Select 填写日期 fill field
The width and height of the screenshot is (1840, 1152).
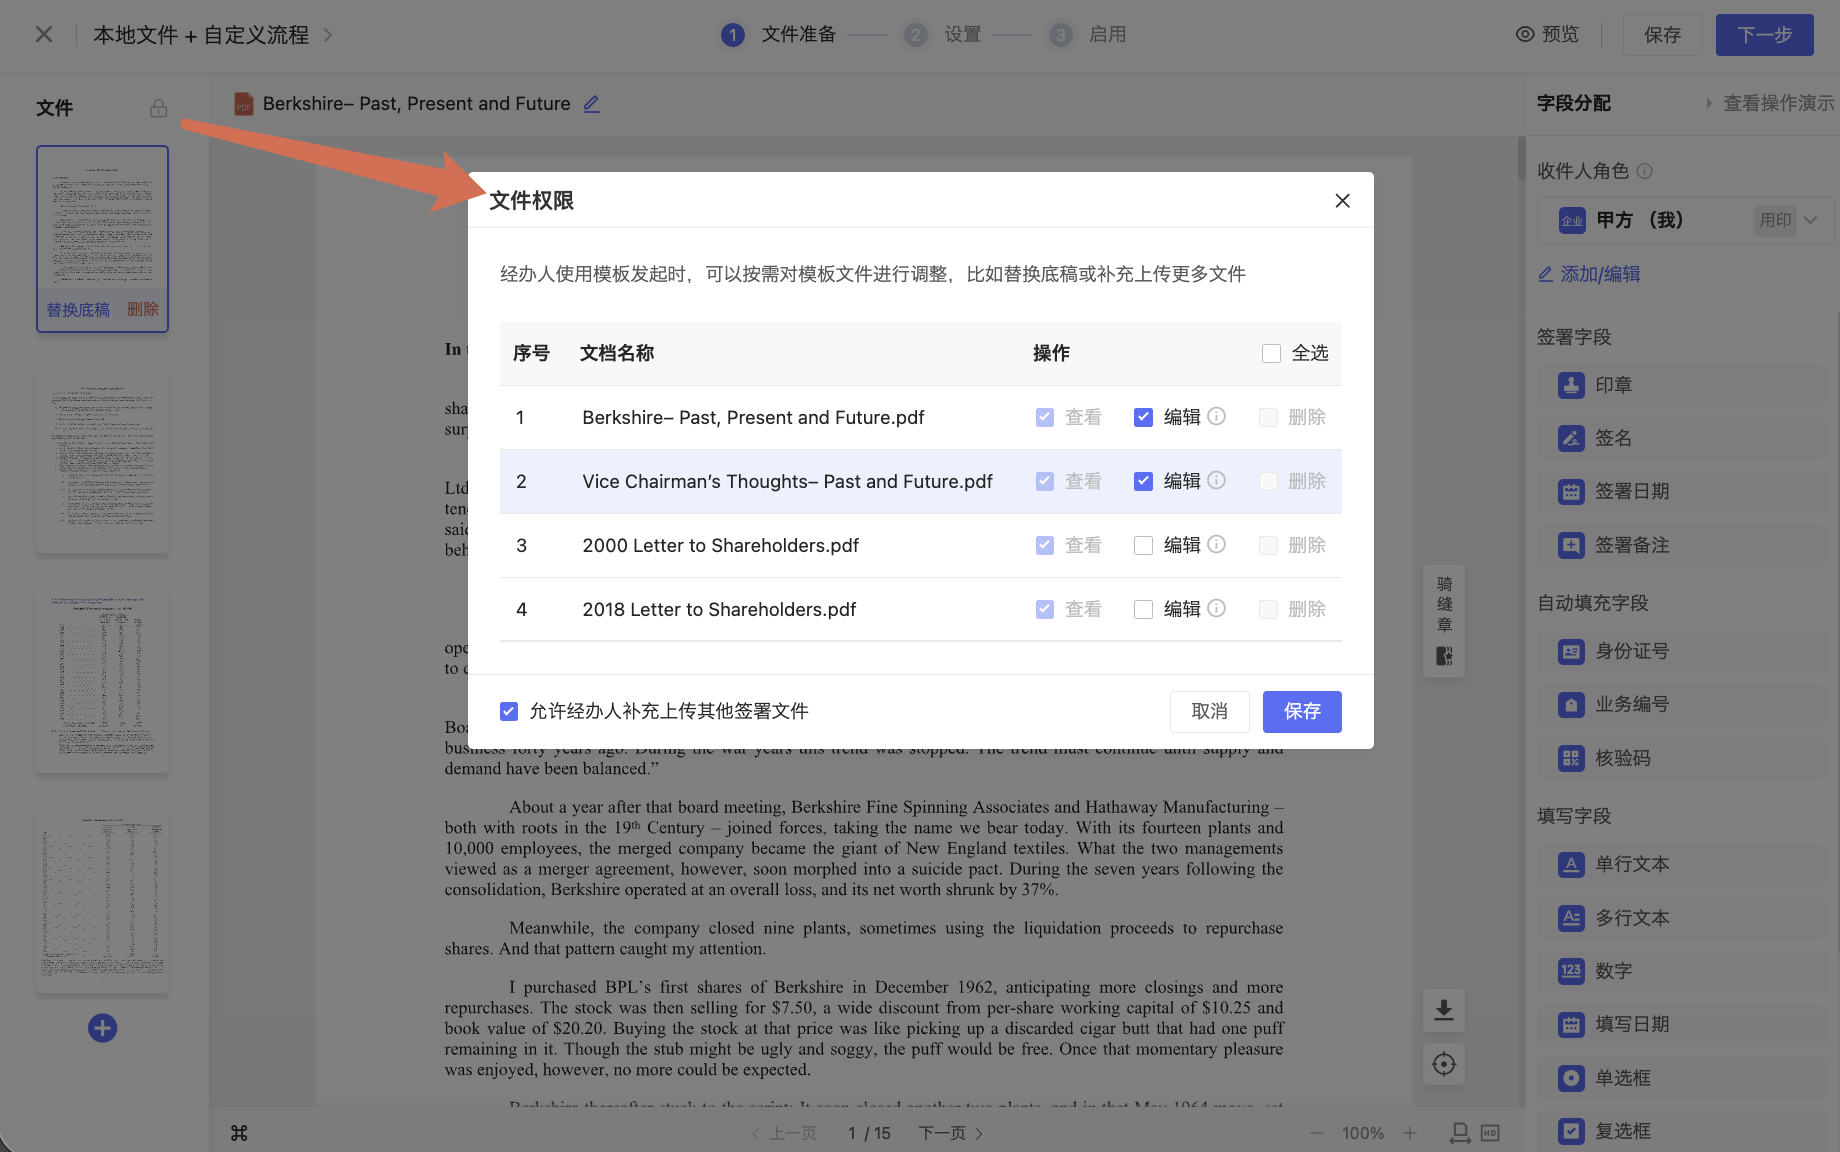pos(1684,1024)
